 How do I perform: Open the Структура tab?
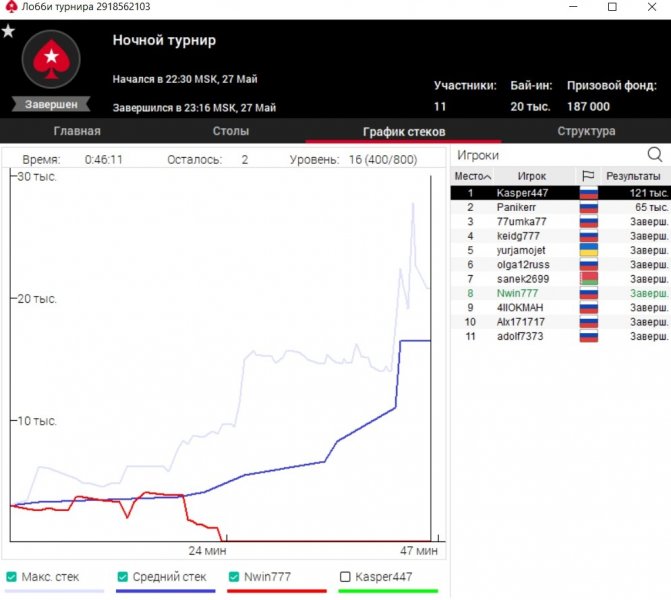[x=586, y=131]
